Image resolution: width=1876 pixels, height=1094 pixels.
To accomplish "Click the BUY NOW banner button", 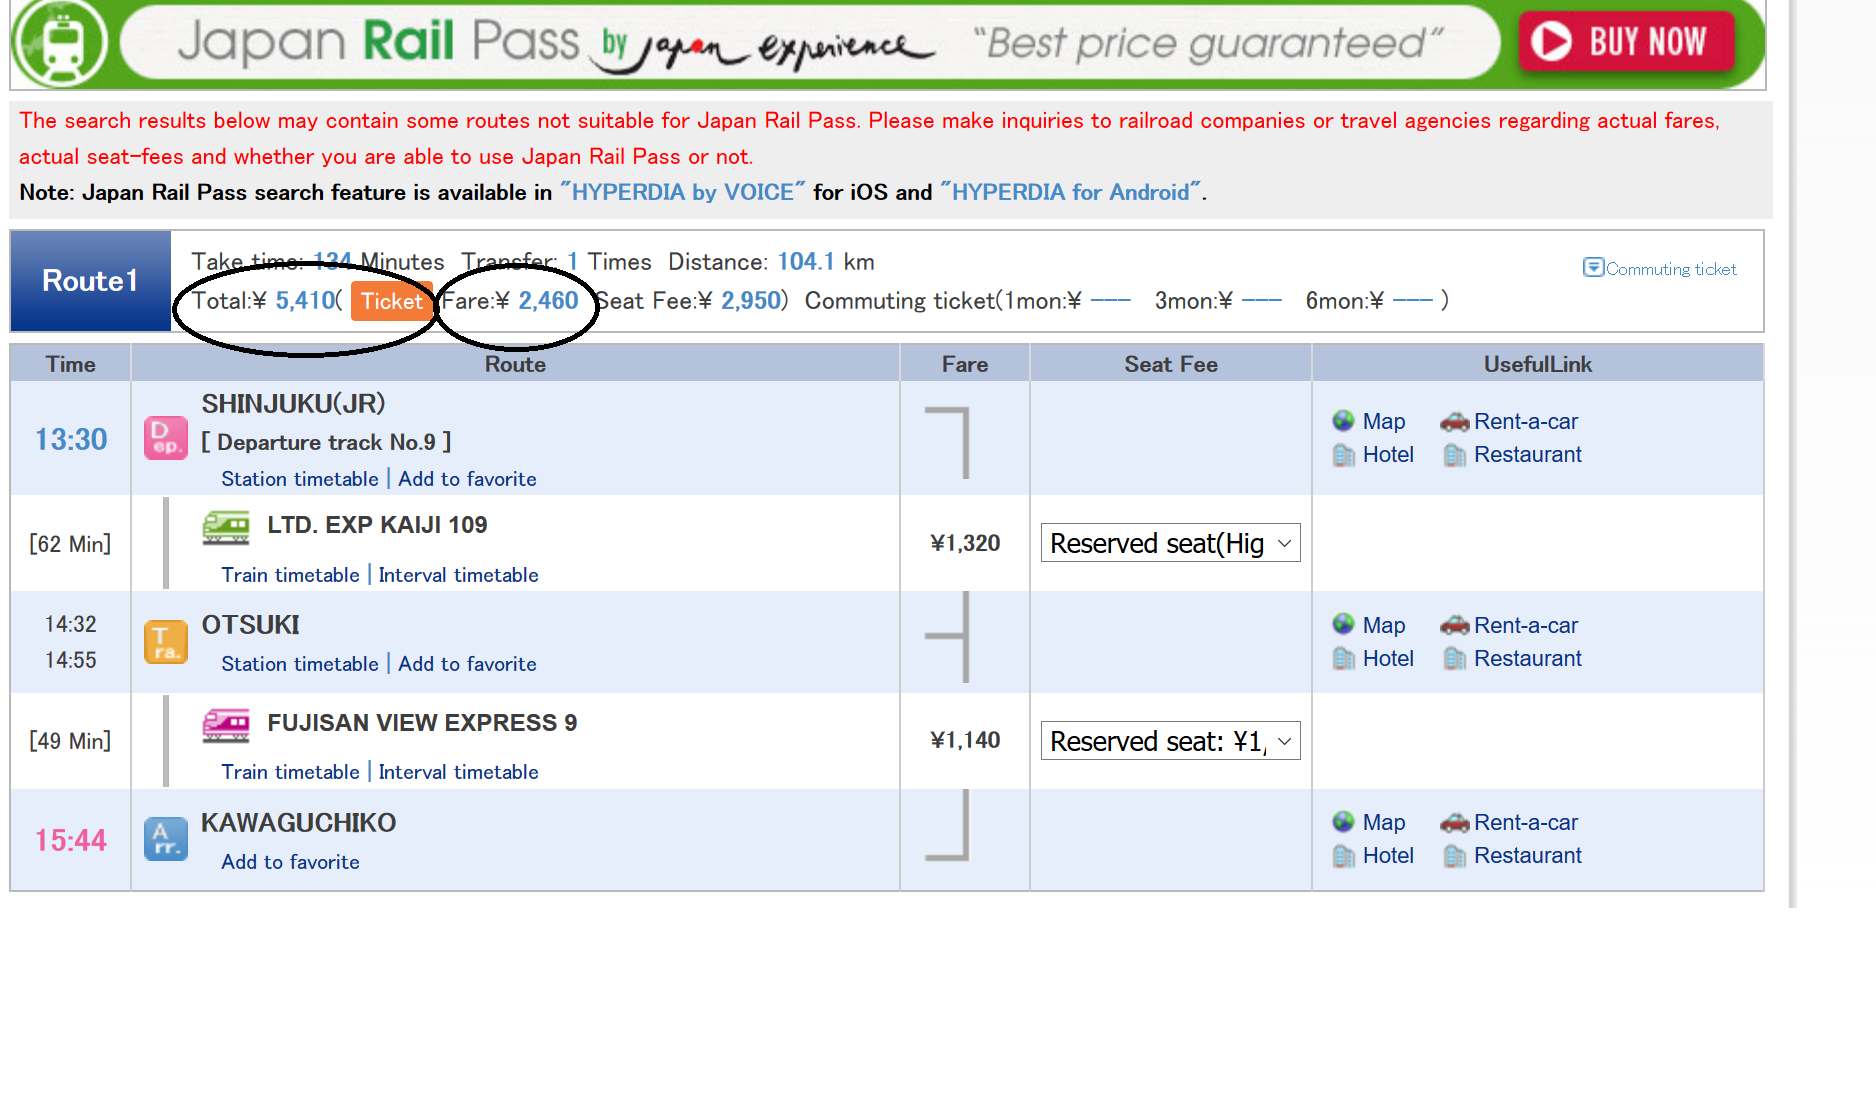I will tap(1626, 41).
